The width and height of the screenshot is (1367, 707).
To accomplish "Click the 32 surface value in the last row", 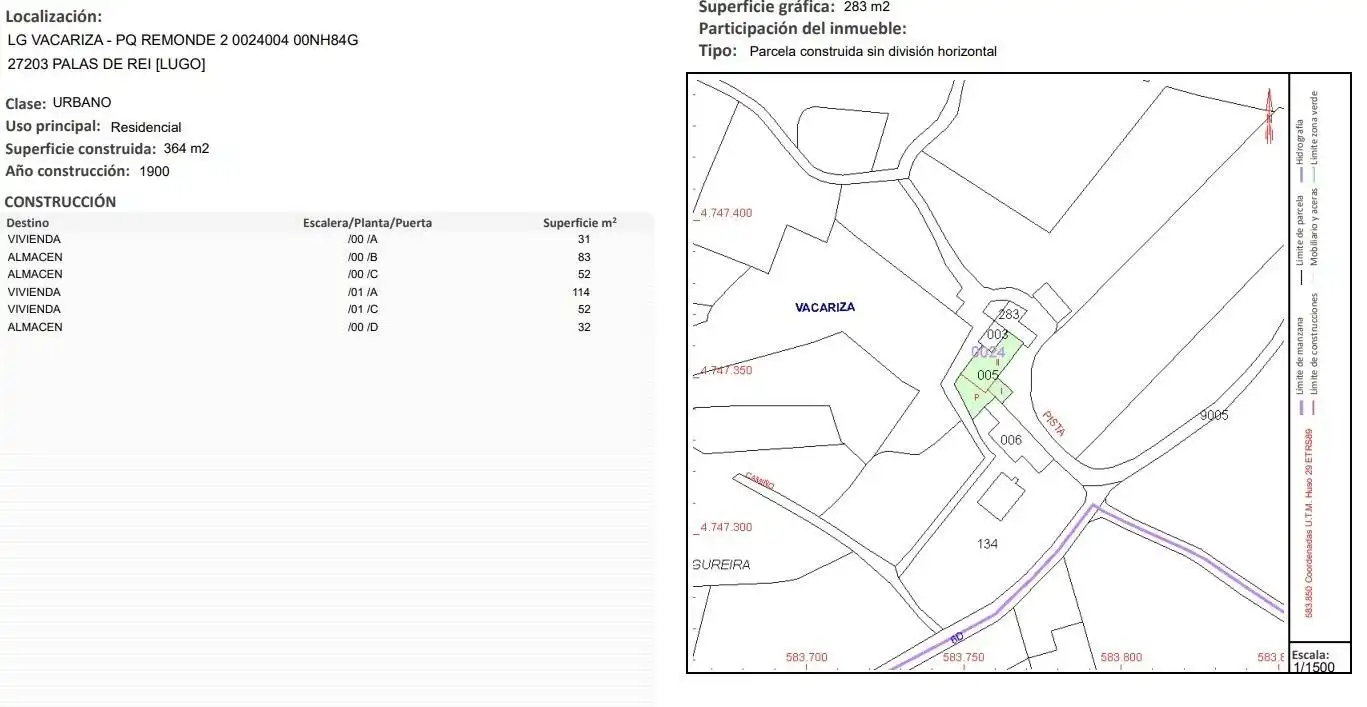I will point(584,327).
